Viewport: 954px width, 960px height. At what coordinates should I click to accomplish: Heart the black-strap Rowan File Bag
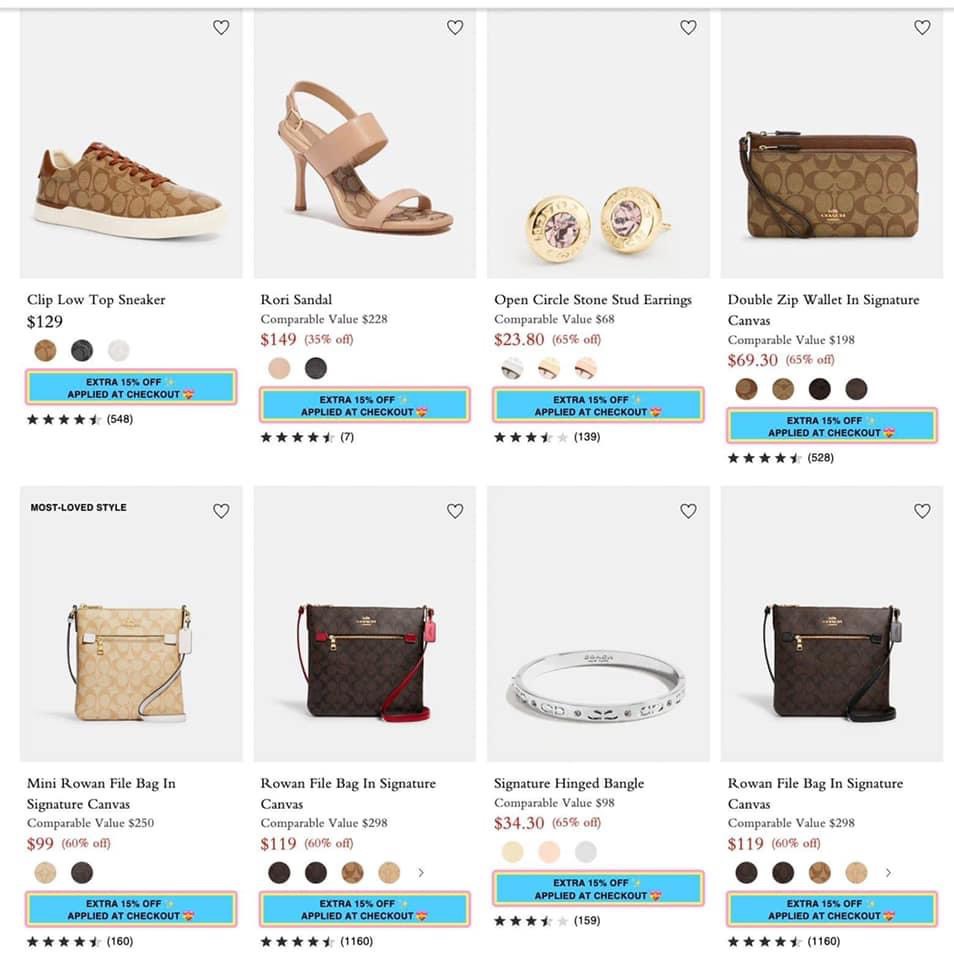(922, 511)
